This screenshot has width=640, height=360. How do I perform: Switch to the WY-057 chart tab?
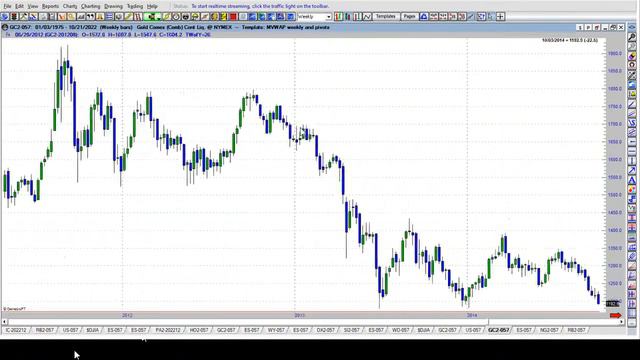276,330
